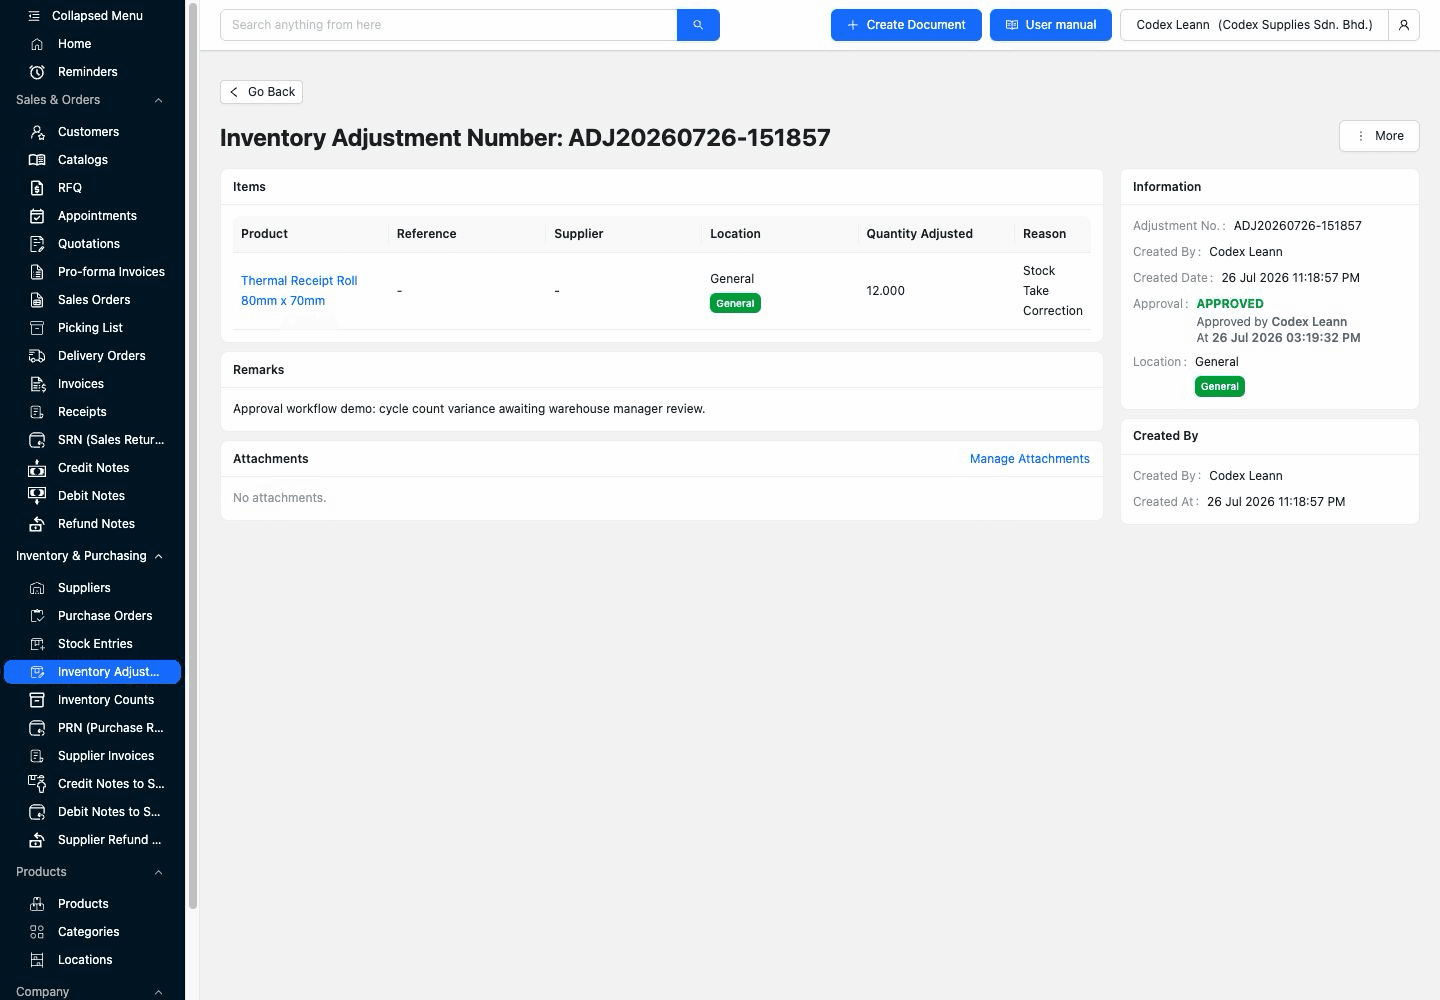Open the More actions dropdown
This screenshot has width=1440, height=1000.
pyautogui.click(x=1379, y=136)
